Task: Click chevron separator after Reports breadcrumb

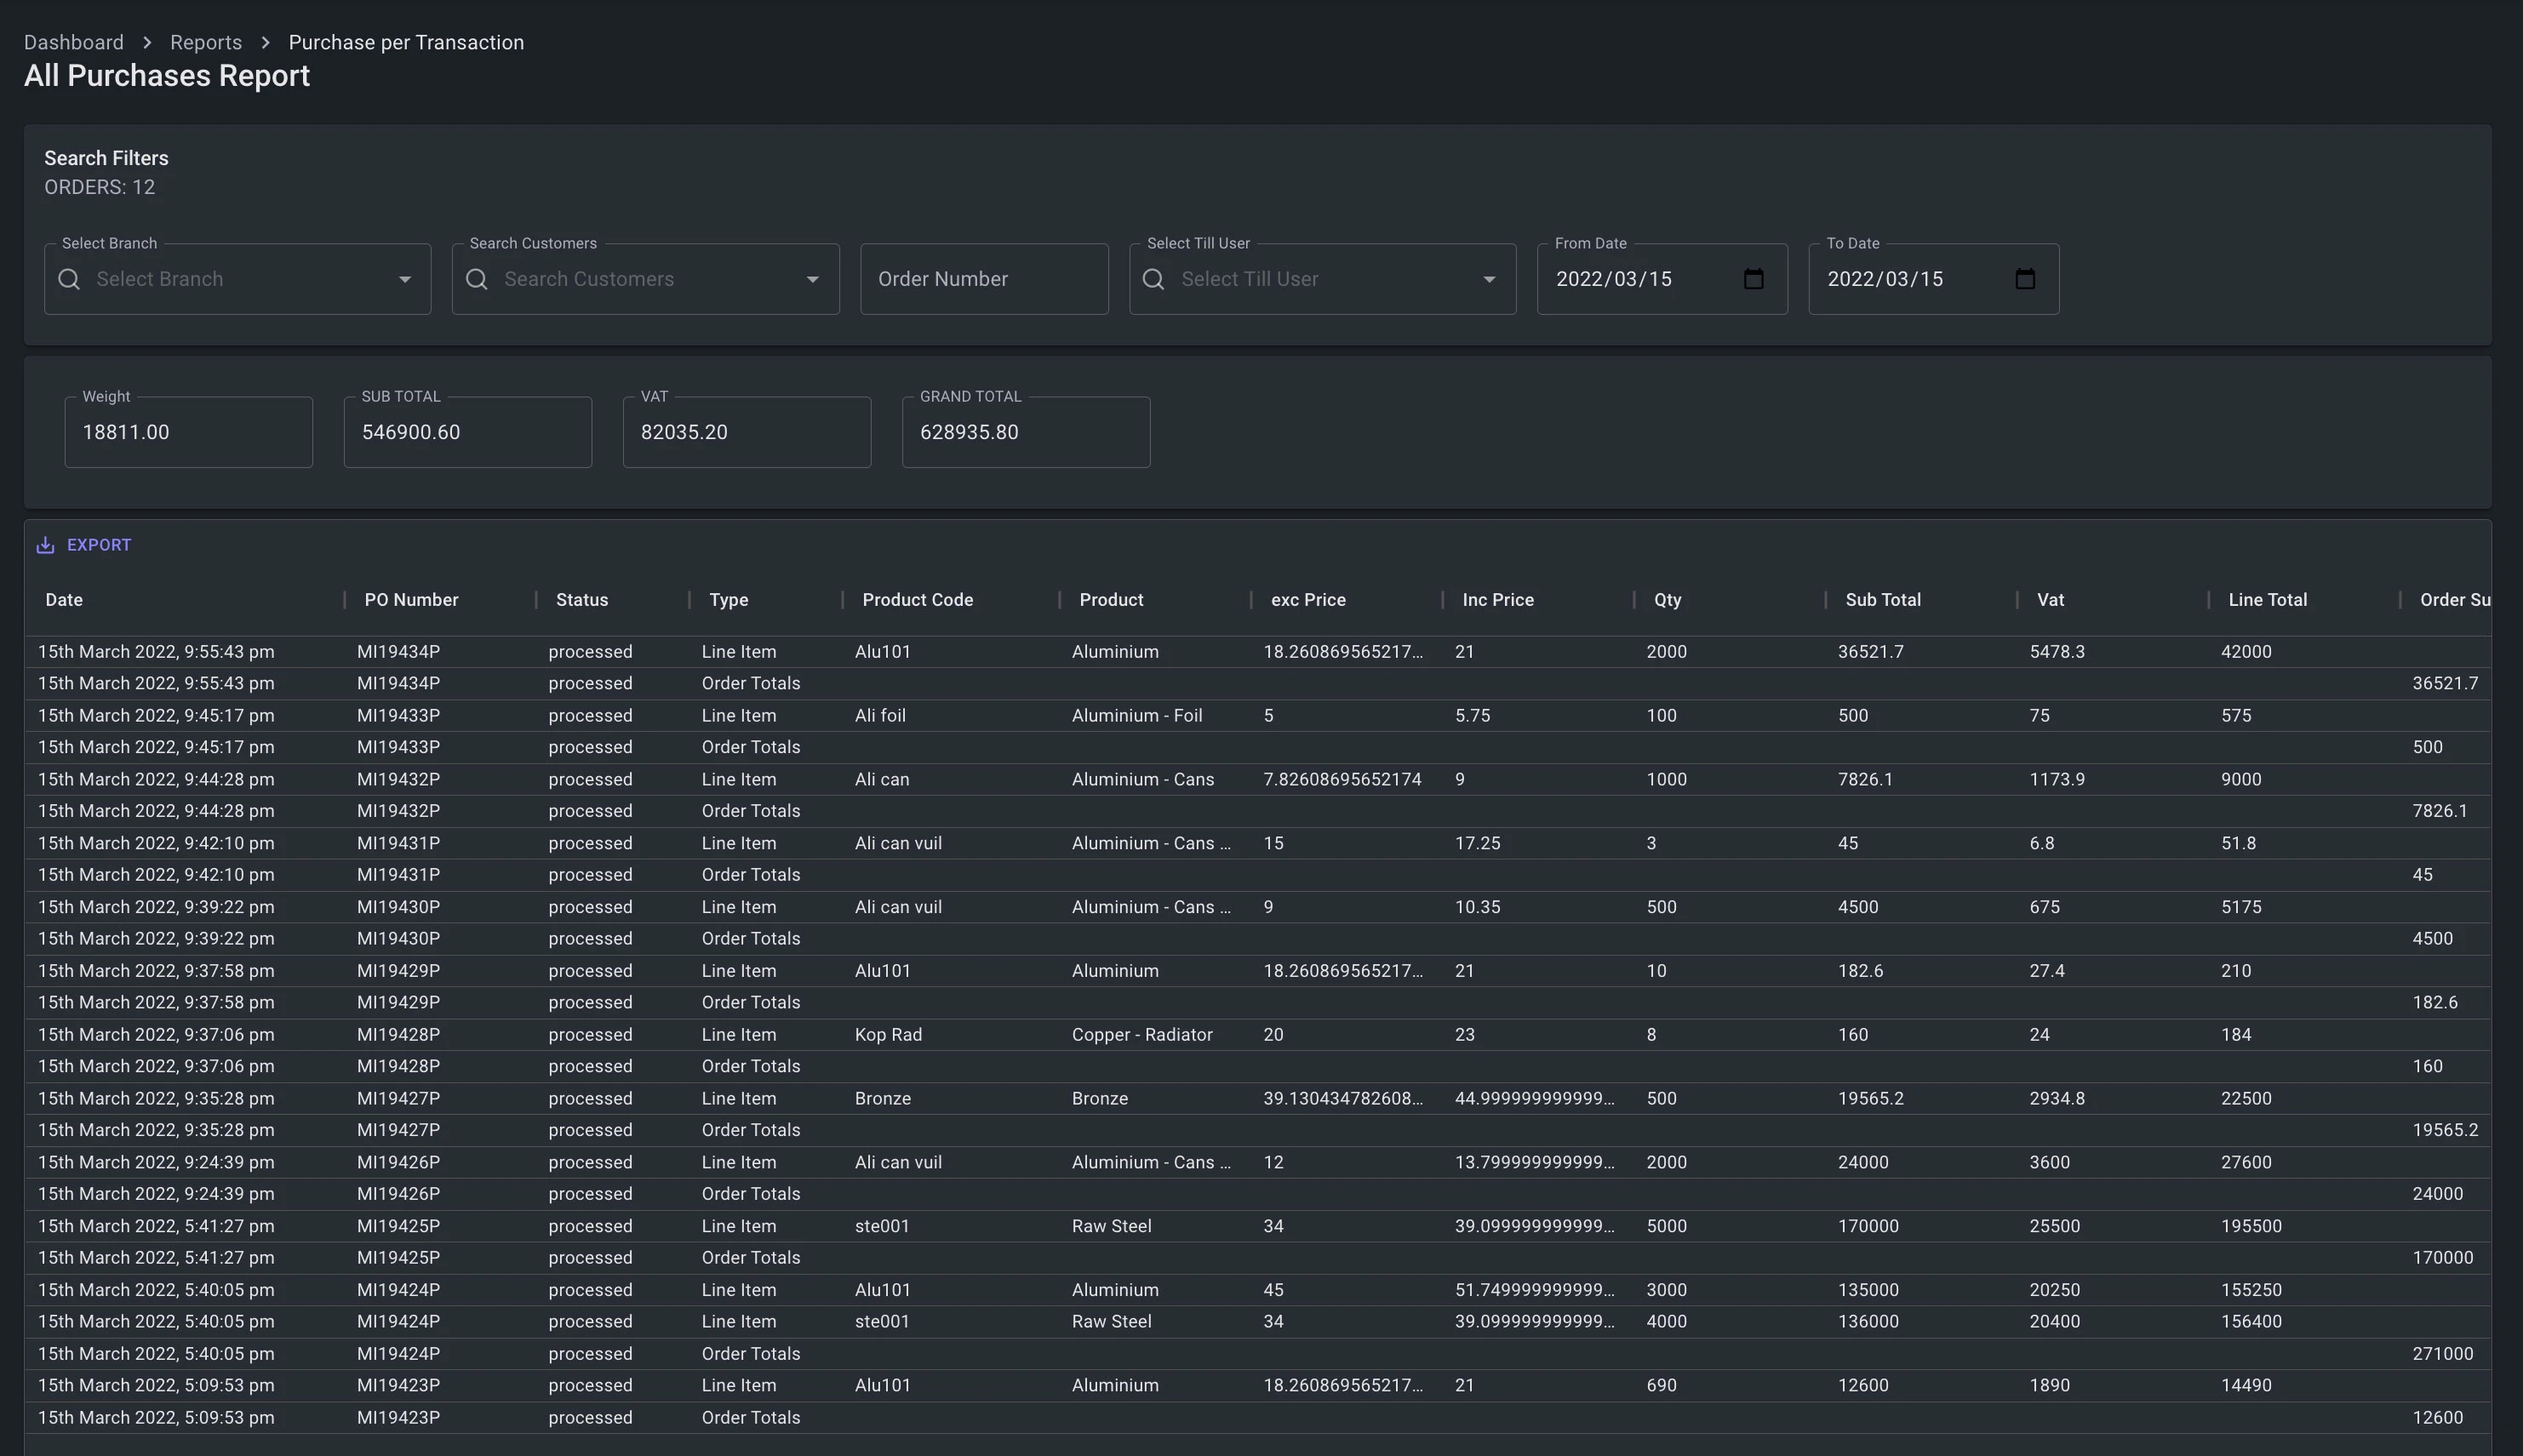Action: [265, 42]
